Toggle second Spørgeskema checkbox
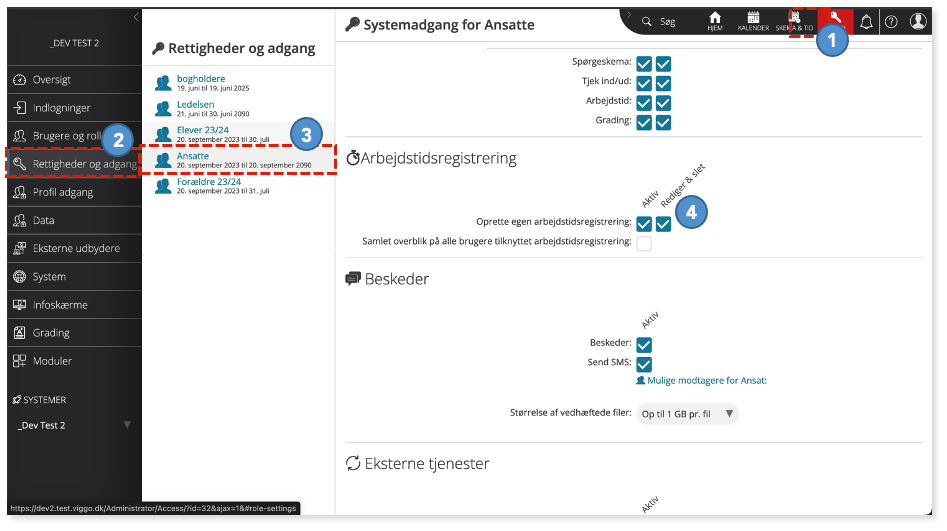947x531 pixels. pos(663,63)
